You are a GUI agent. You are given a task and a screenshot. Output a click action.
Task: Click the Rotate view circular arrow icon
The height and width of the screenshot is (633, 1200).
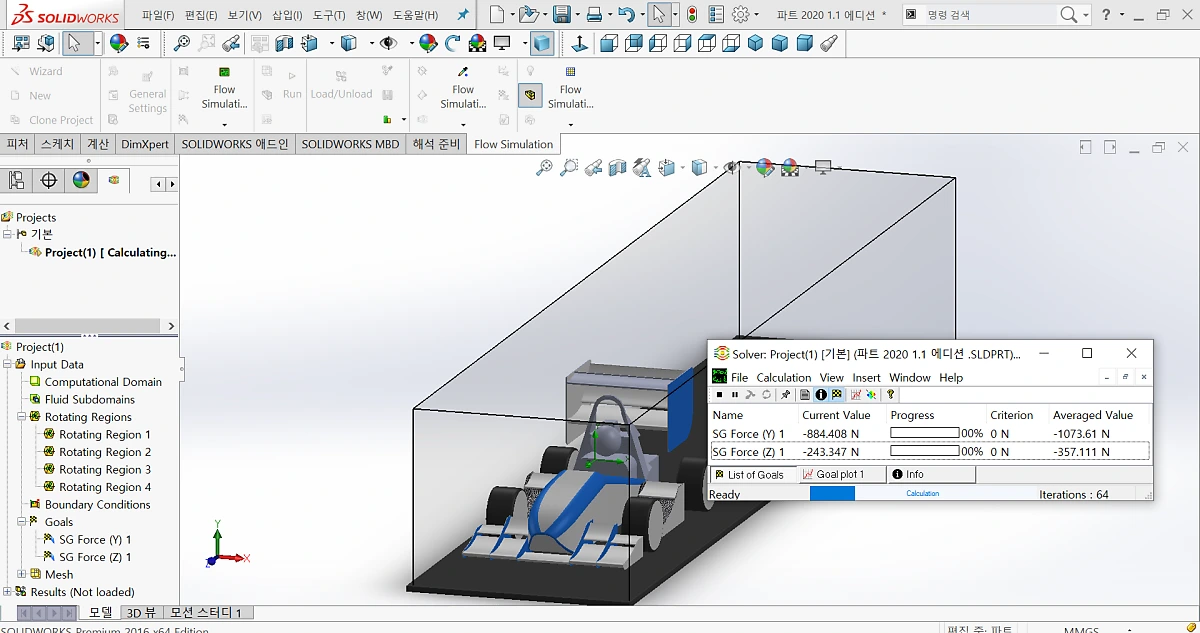coord(453,44)
